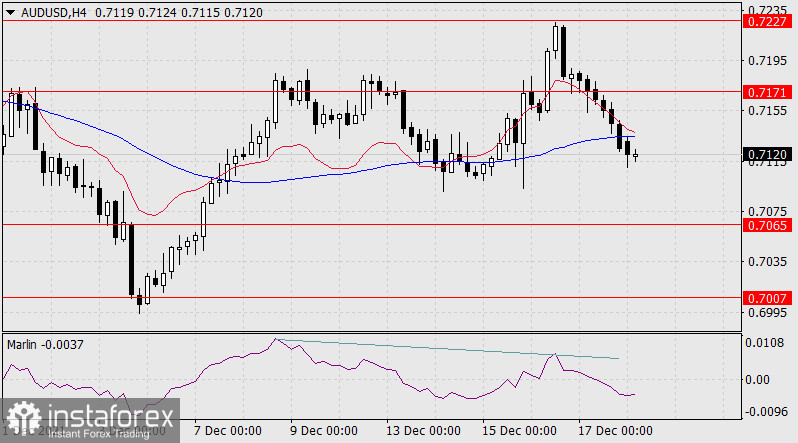Select the 0.7155 price scale value
Viewport: 798px width, 443px height.
tap(767, 110)
